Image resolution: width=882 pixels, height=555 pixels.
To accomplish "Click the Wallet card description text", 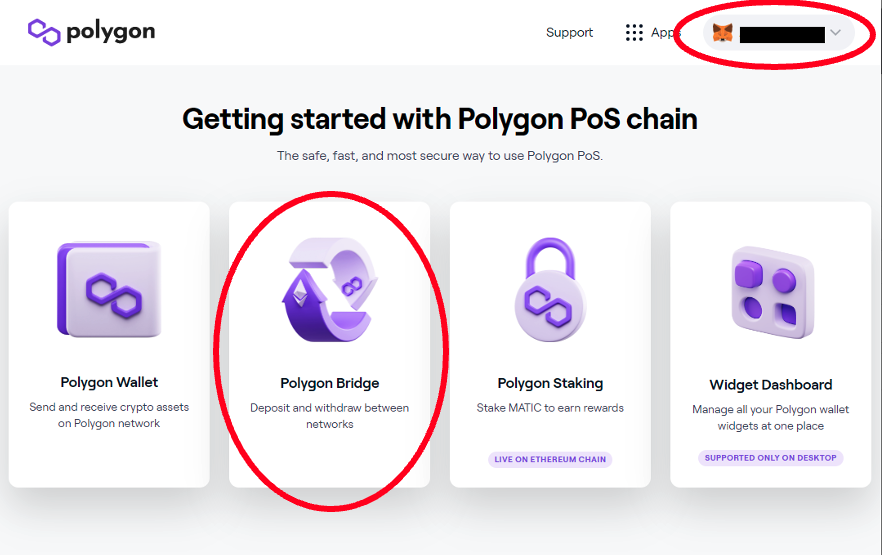I will click(109, 415).
